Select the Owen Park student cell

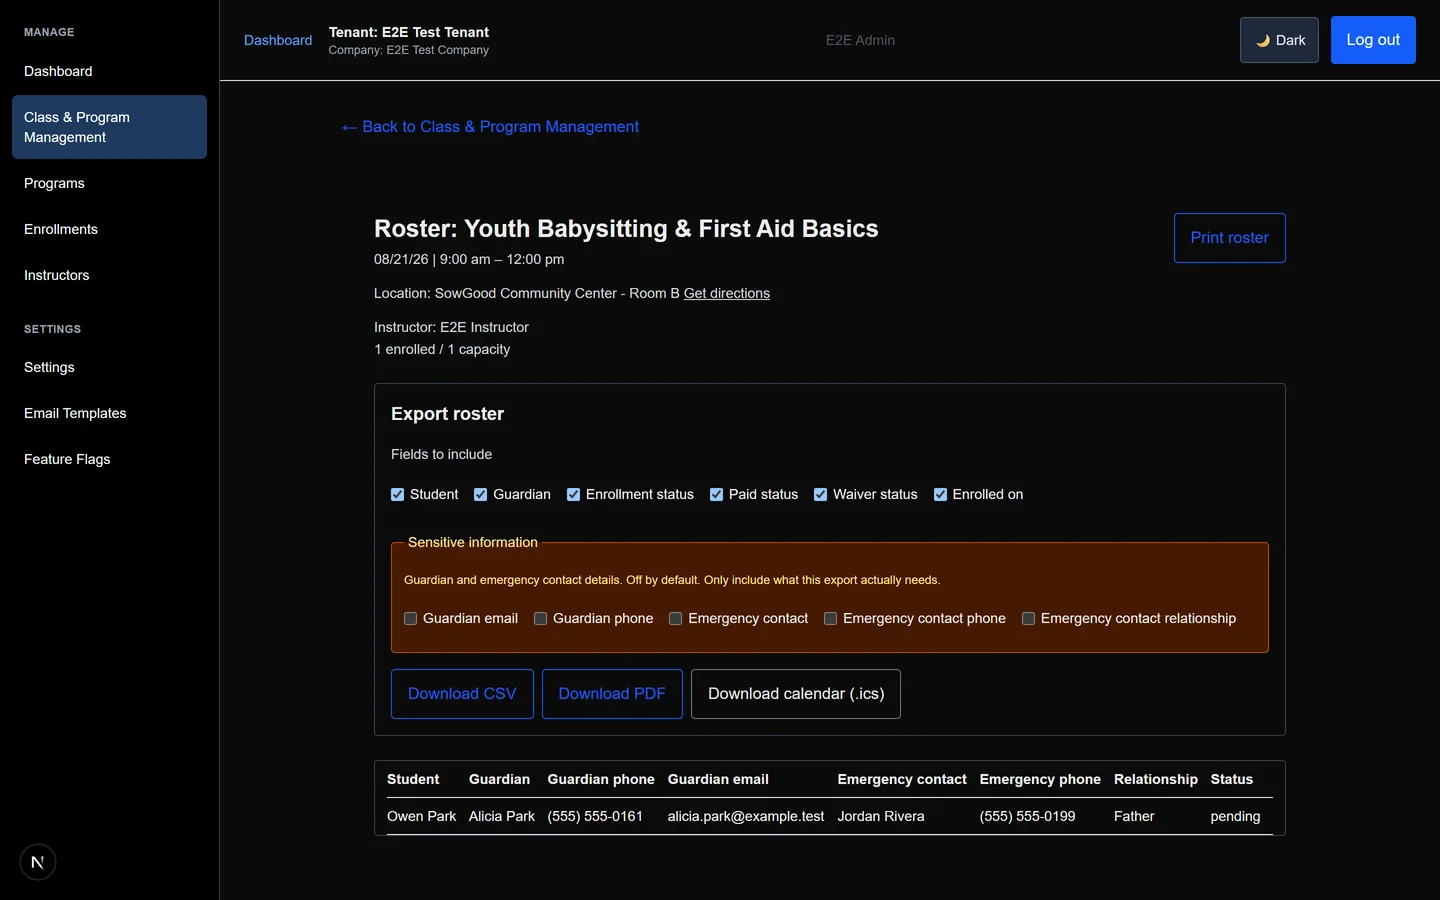pos(421,816)
